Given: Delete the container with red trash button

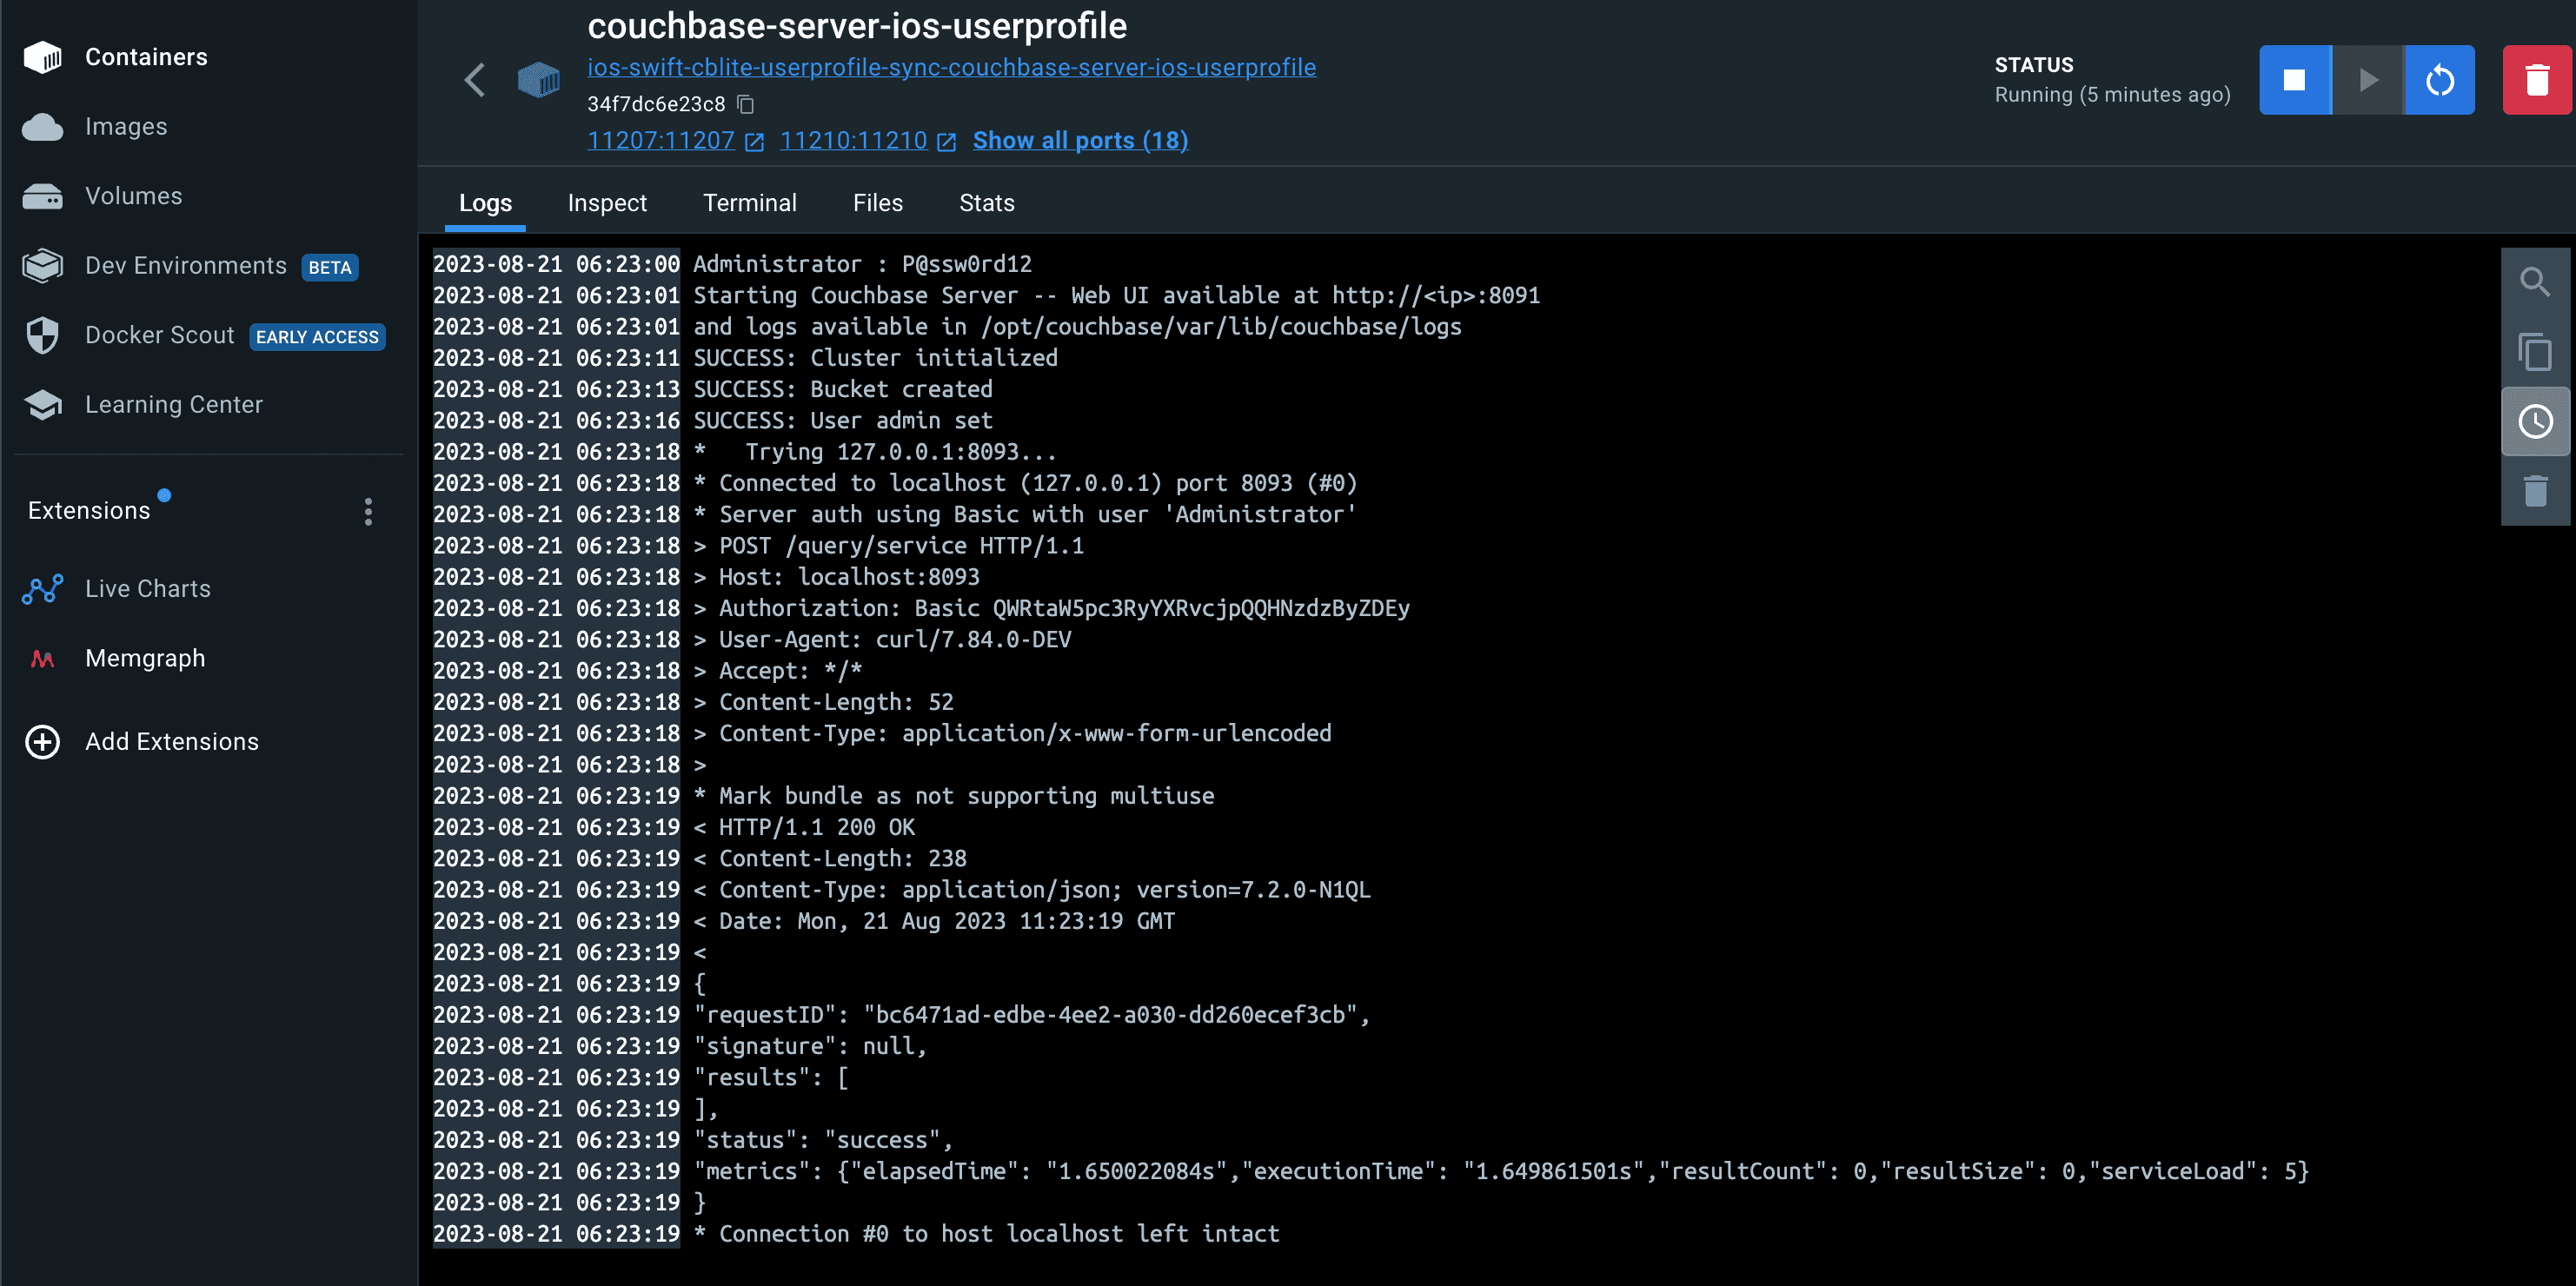Looking at the screenshot, I should tap(2537, 80).
